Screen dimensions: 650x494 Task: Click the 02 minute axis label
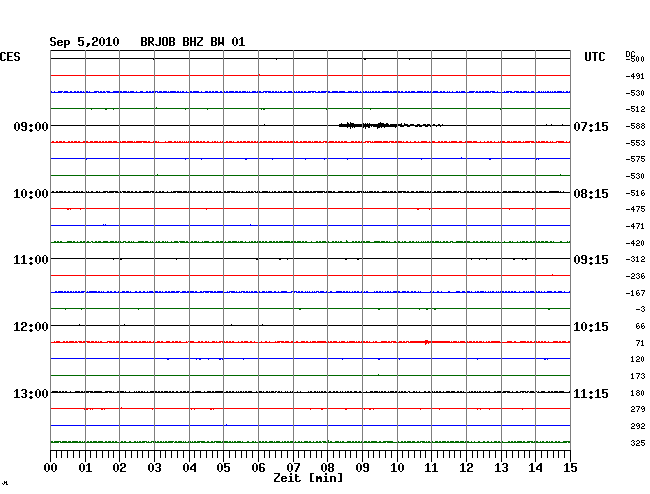[x=119, y=468]
